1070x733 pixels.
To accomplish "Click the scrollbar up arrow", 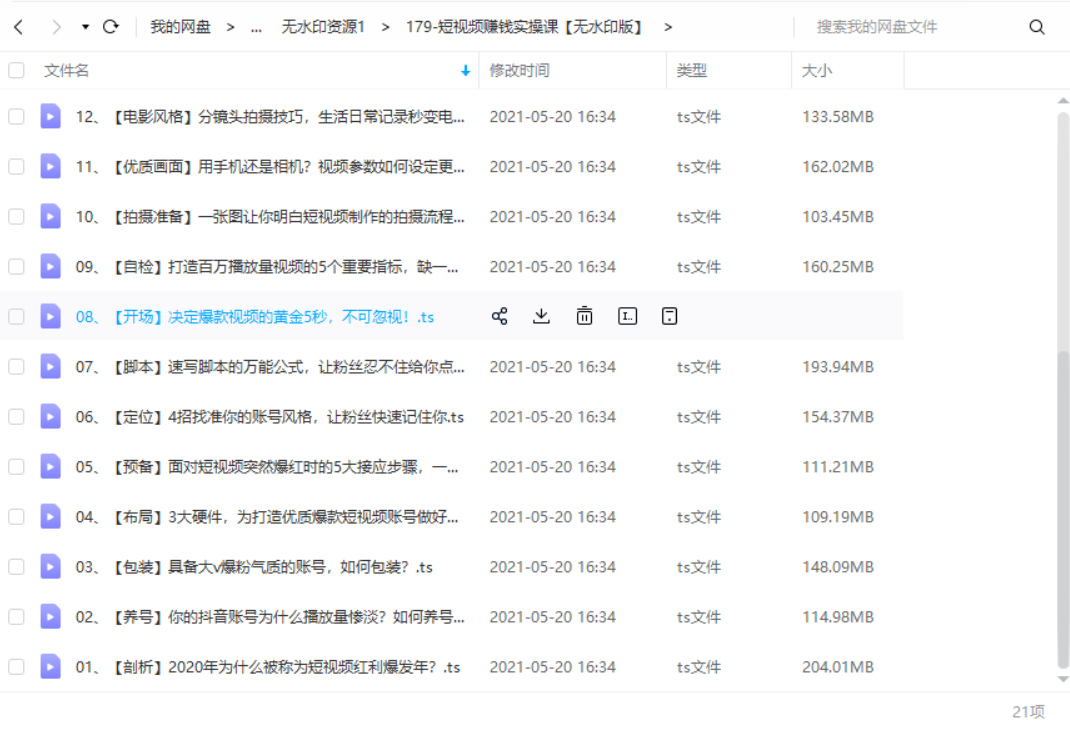I will [x=1063, y=100].
